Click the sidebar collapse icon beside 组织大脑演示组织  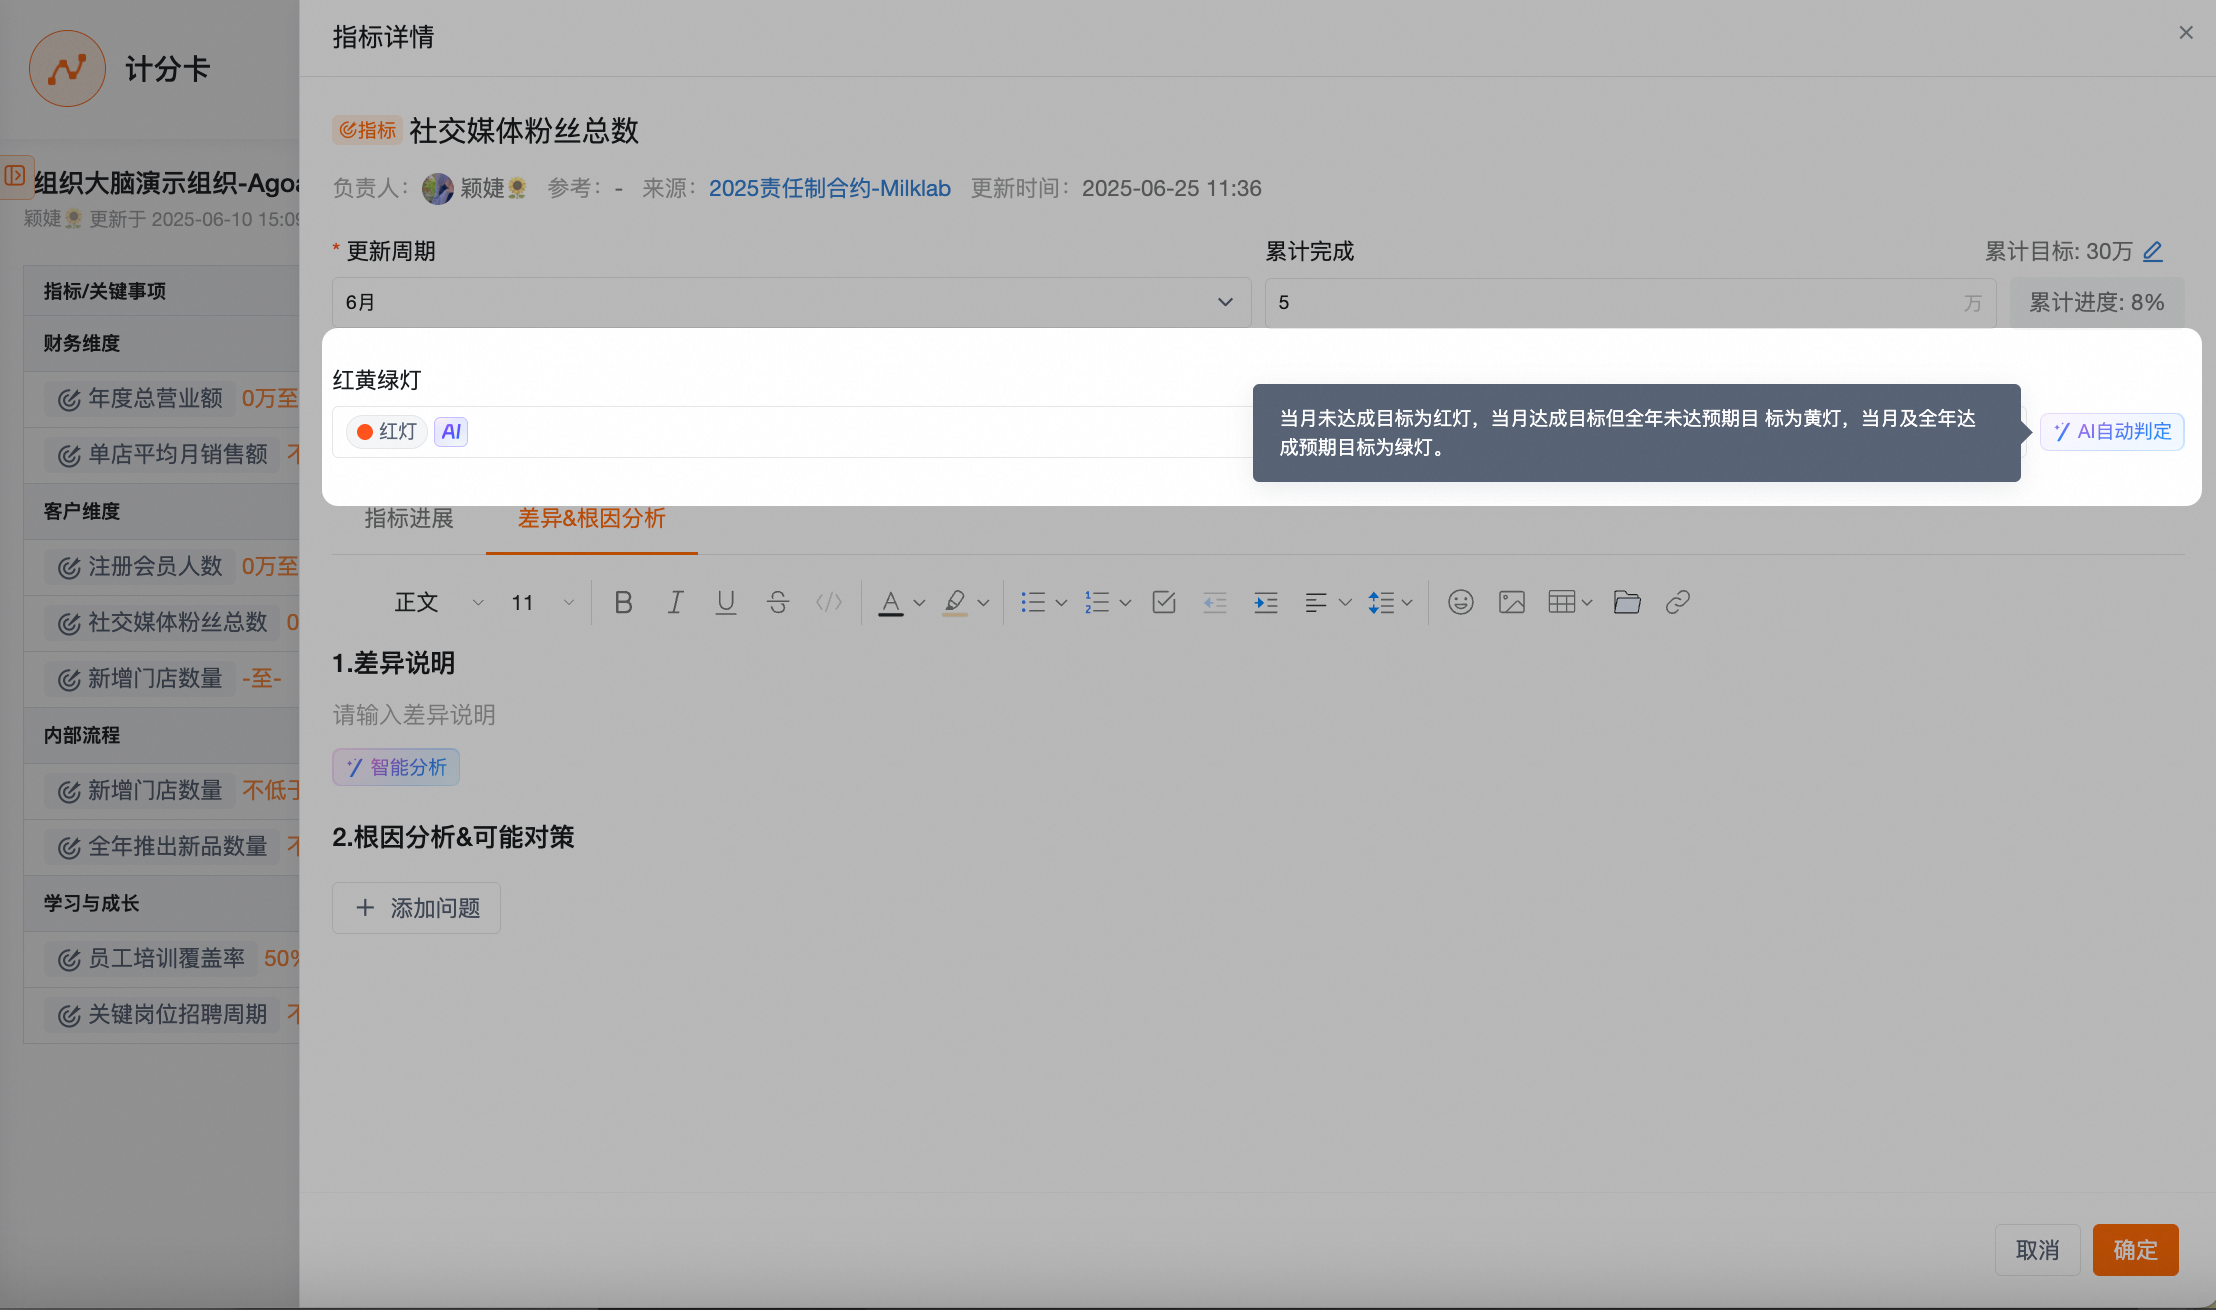pyautogui.click(x=15, y=176)
